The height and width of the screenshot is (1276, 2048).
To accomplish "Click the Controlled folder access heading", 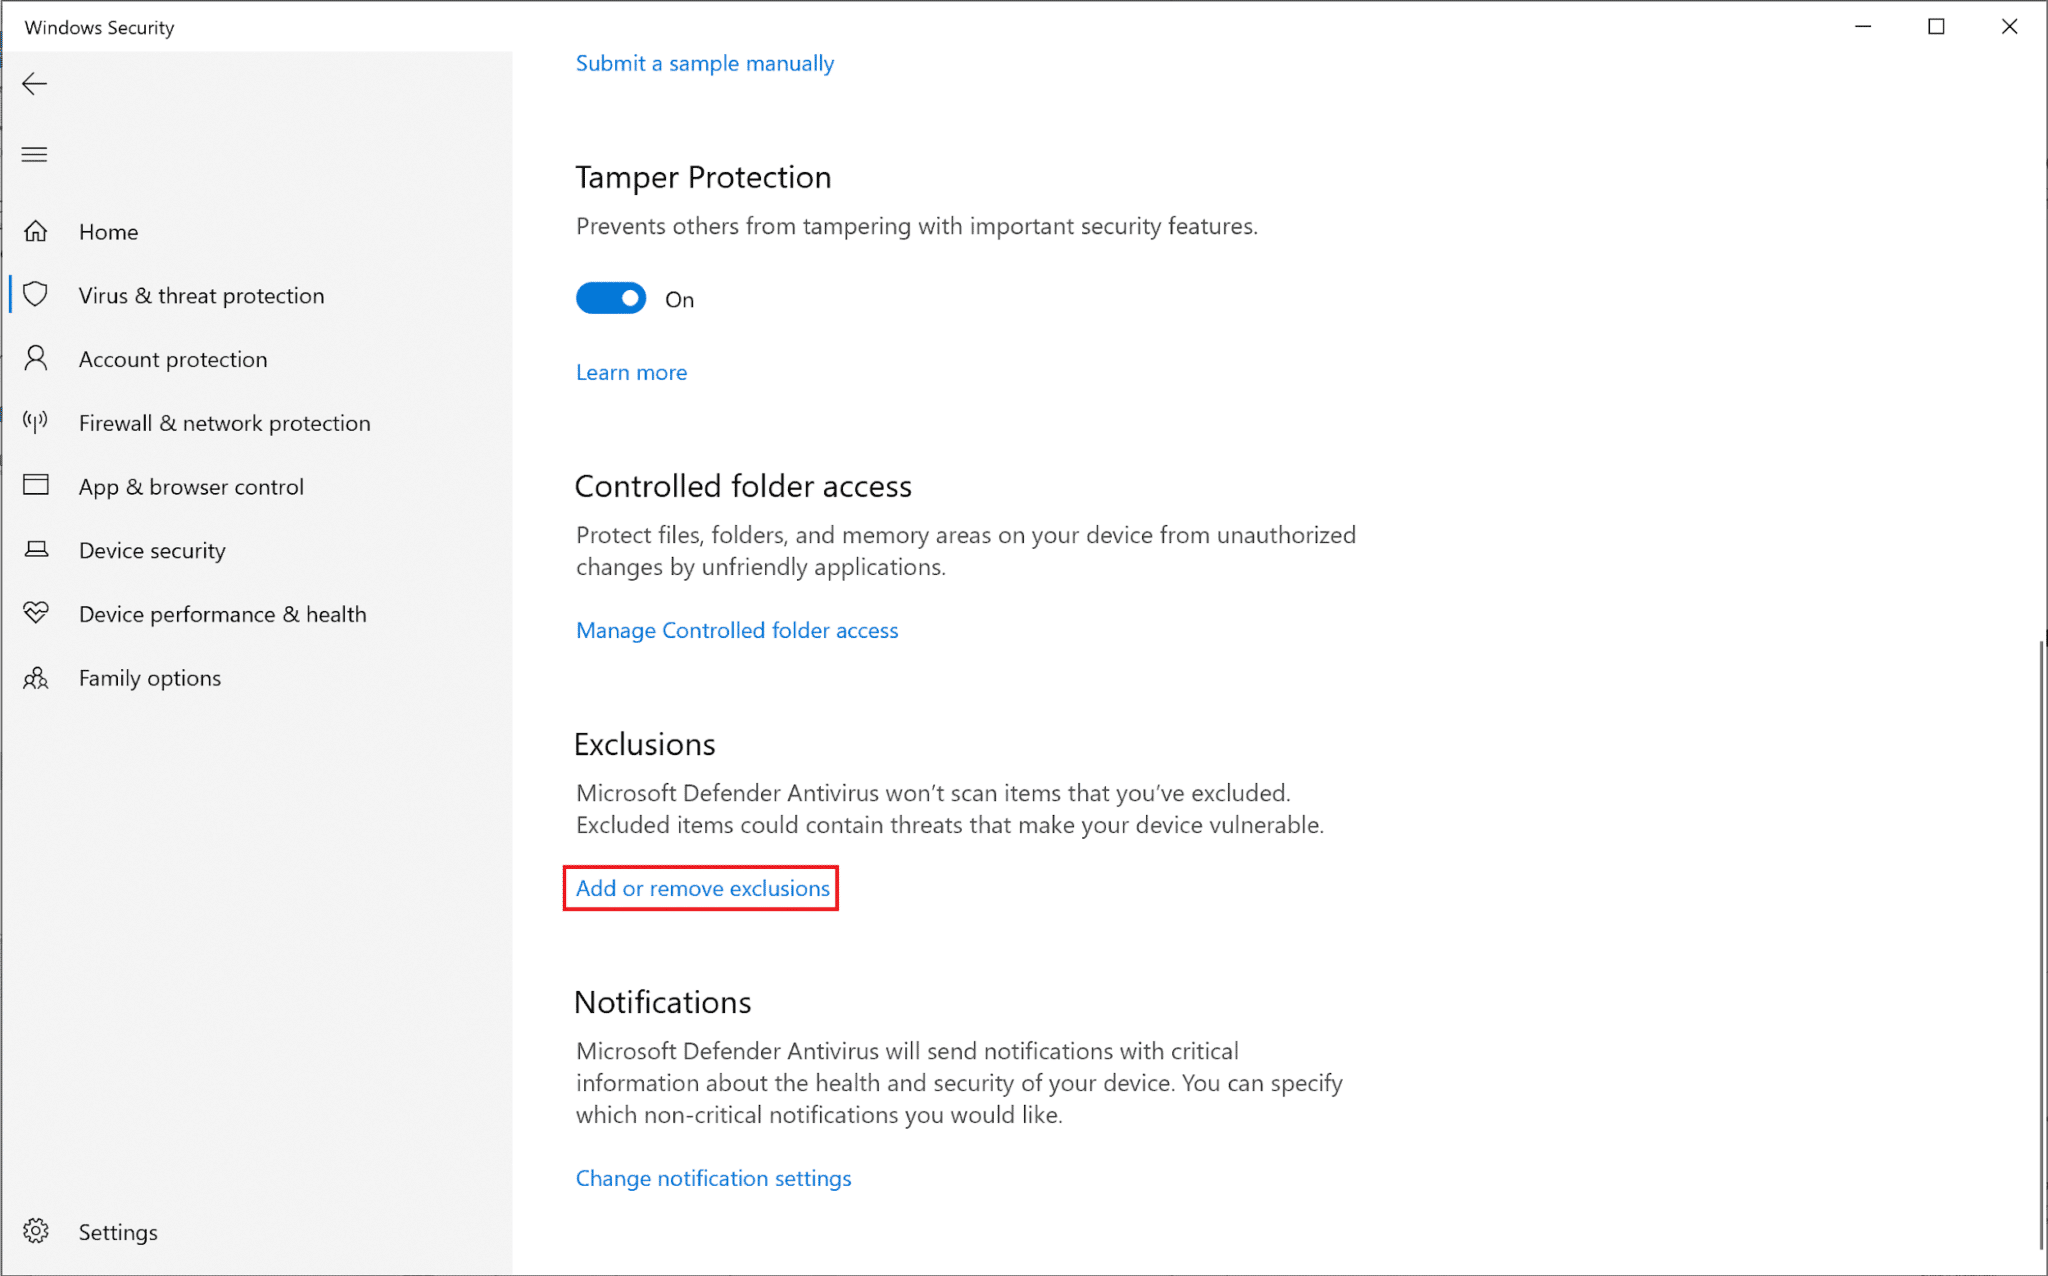I will (743, 486).
